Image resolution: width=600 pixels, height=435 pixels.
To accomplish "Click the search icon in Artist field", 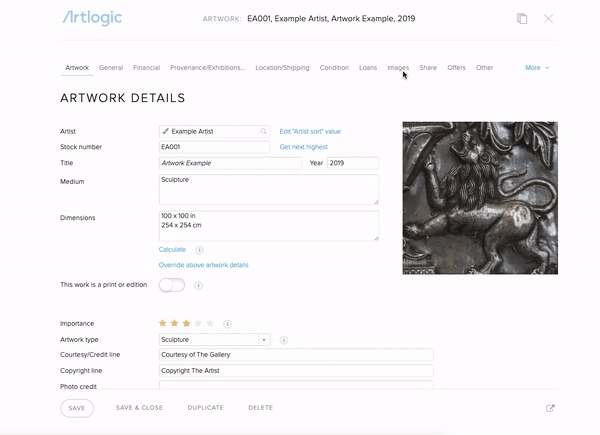I will 264,131.
